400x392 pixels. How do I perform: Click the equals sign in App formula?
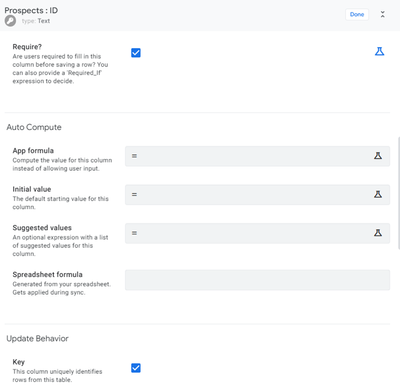point(134,156)
